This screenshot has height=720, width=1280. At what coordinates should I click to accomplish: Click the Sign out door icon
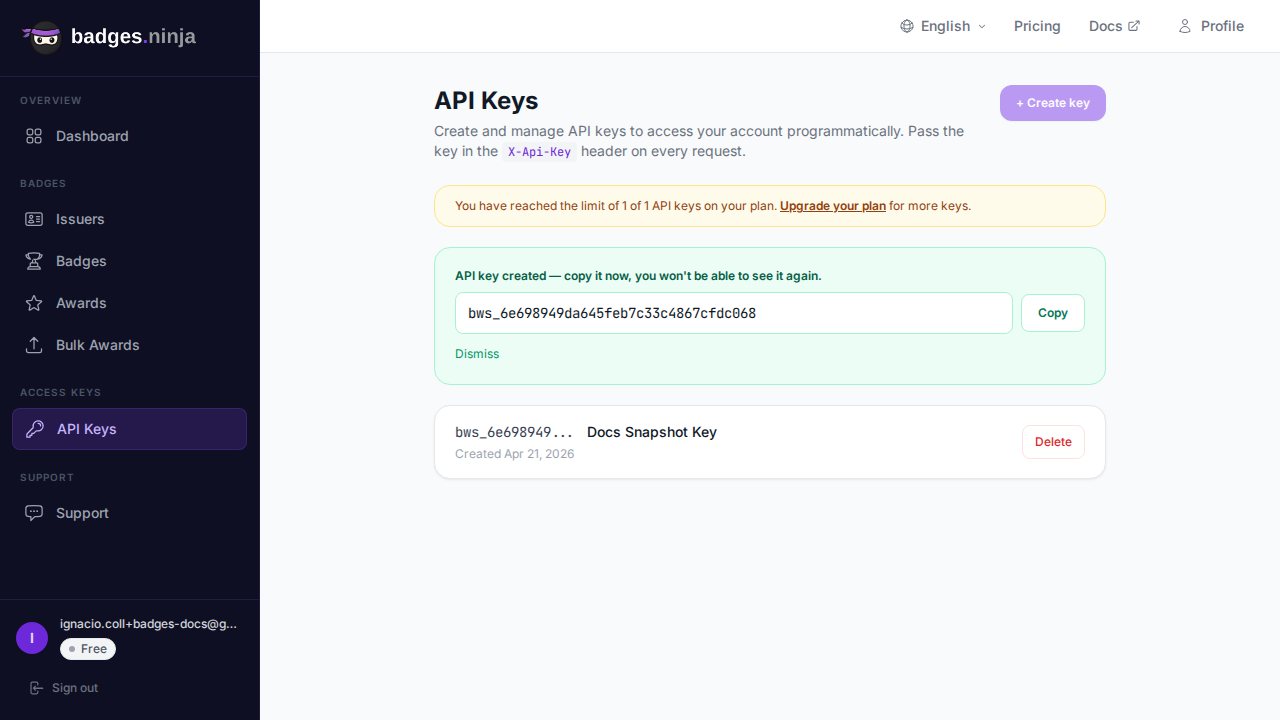click(37, 688)
